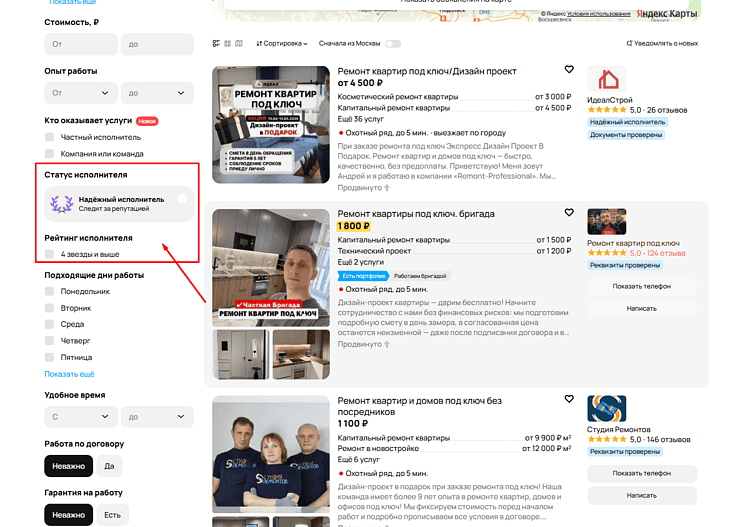This screenshot has width=751, height=527.
Task: Open 'Ремонт квартир под ключ/Дизайн проект' title
Action: point(427,71)
